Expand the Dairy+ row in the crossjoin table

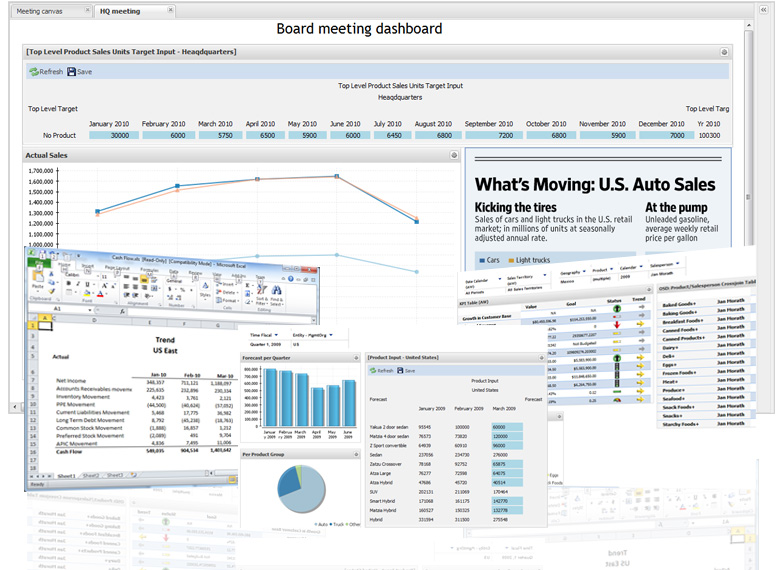click(671, 347)
